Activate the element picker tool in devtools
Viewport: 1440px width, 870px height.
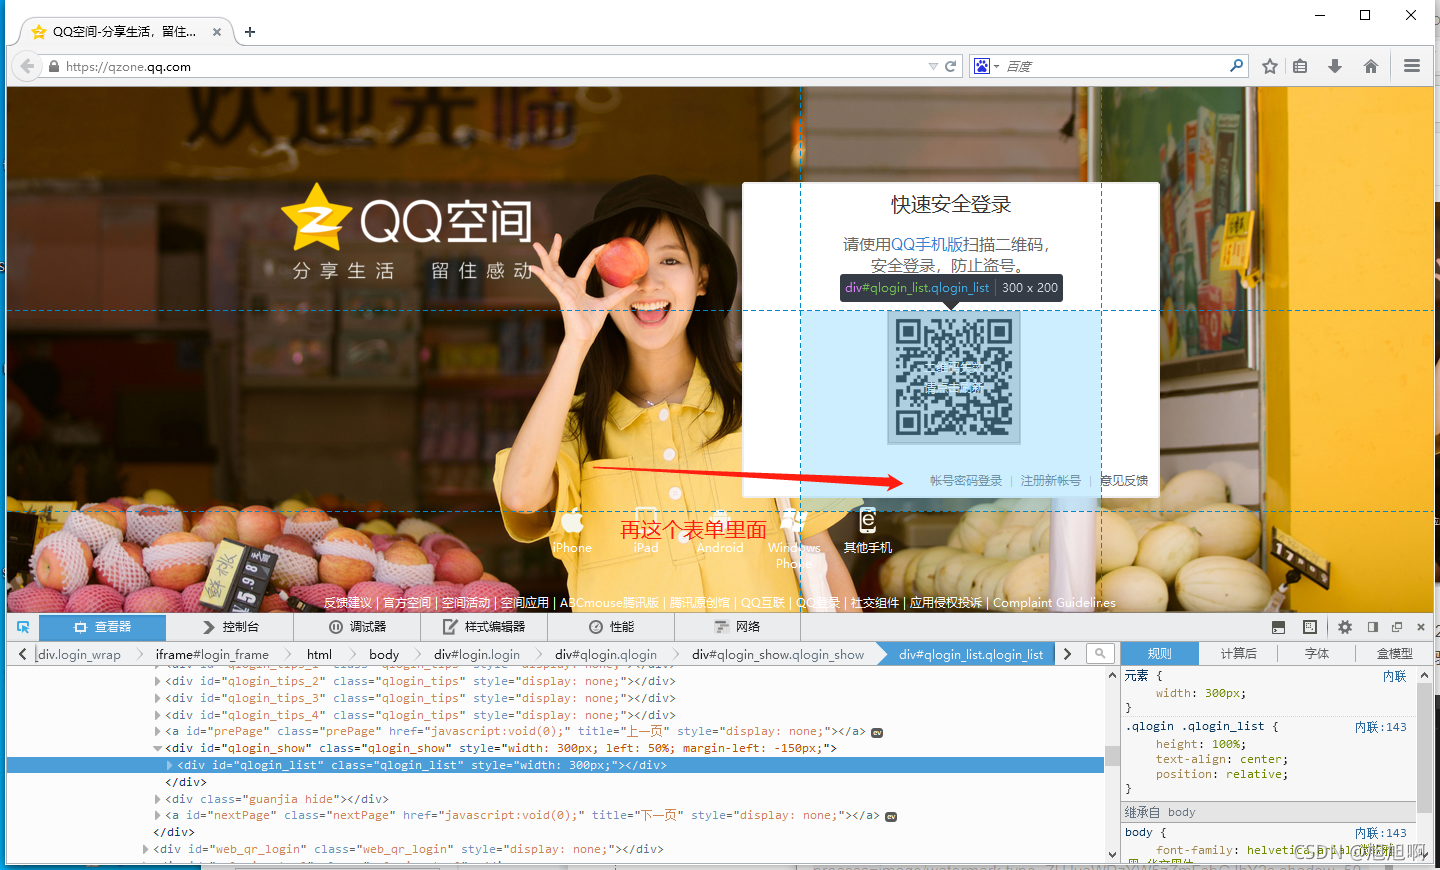pos(23,627)
